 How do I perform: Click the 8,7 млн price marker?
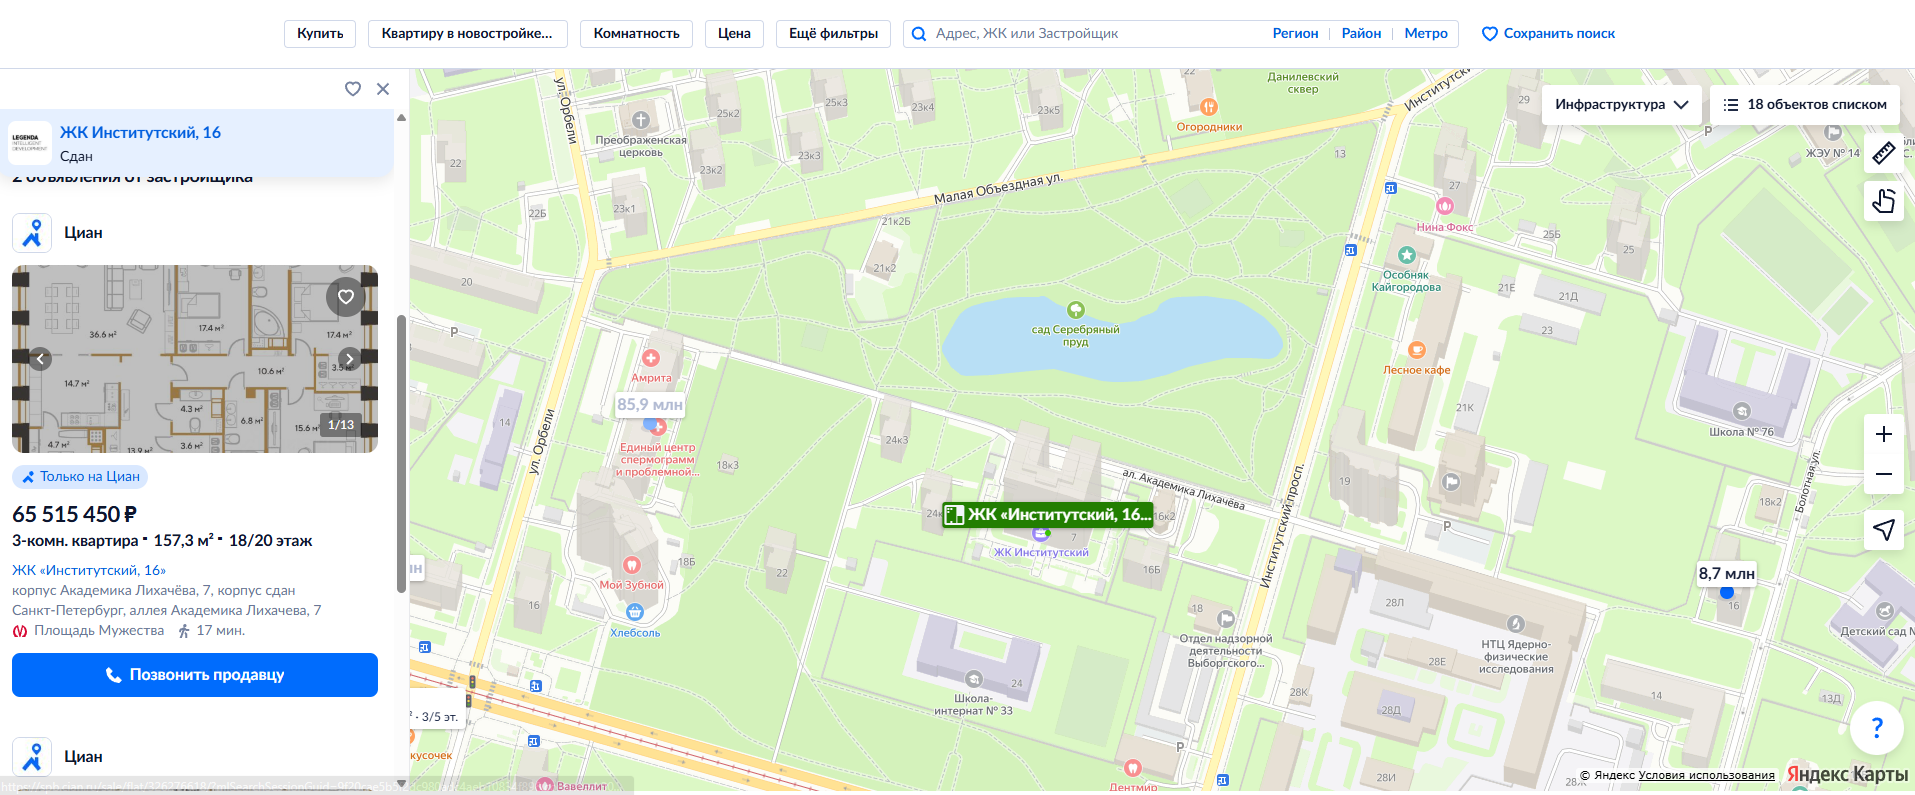click(1726, 574)
